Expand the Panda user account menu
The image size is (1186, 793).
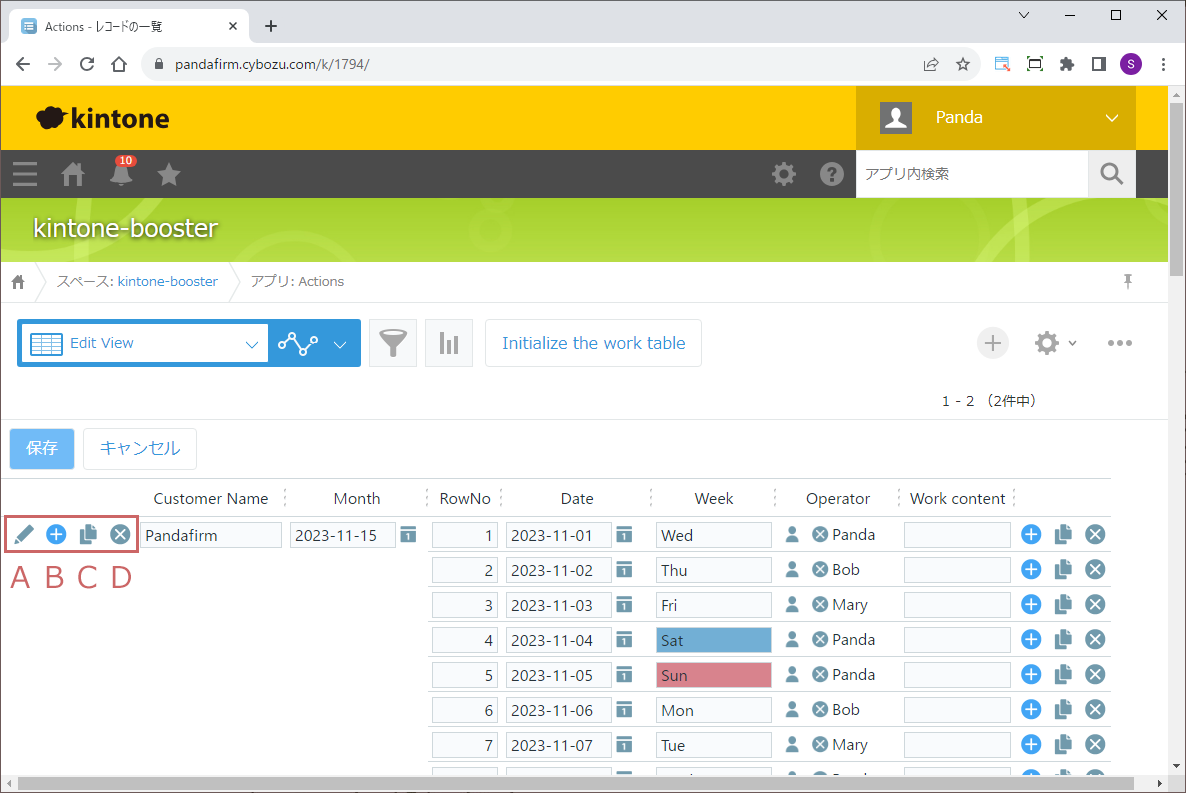(1111, 118)
